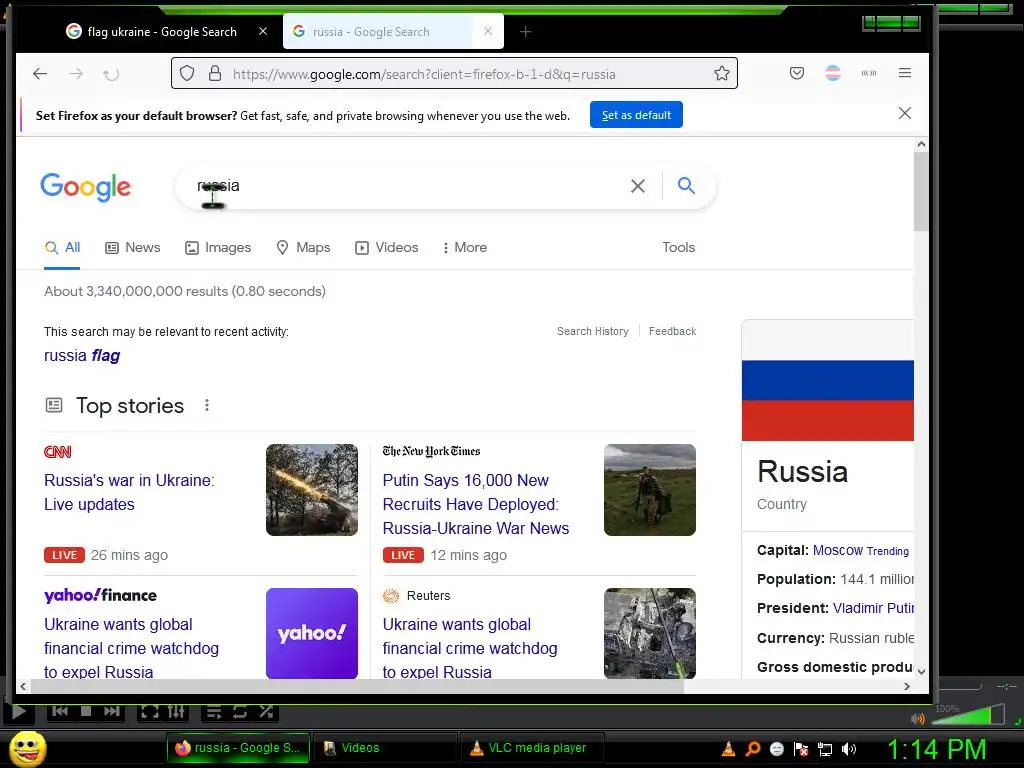Open the Moscow capital link
The height and width of the screenshot is (768, 1024).
point(838,551)
